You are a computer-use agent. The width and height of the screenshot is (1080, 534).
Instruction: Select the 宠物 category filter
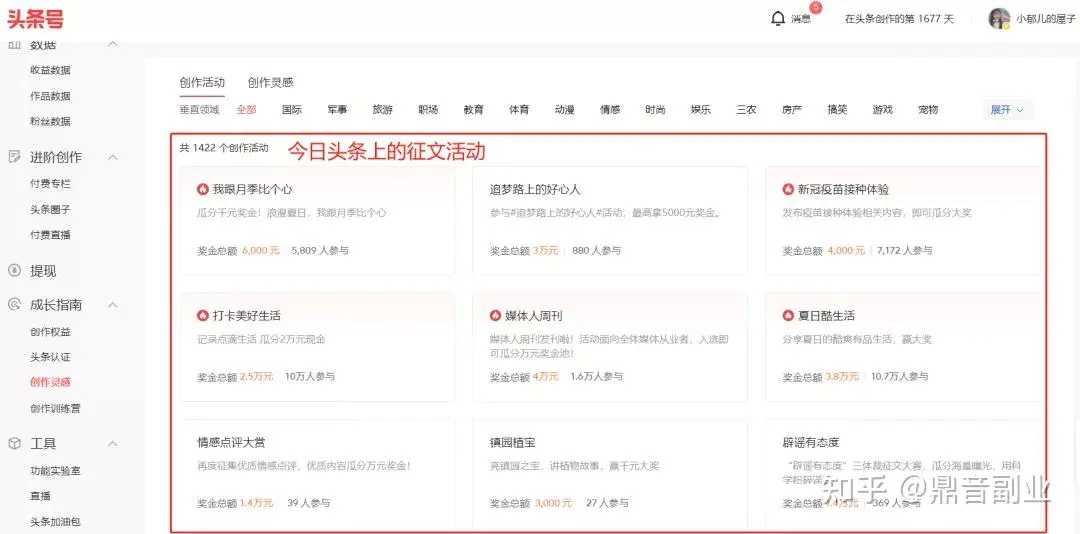pyautogui.click(x=928, y=110)
